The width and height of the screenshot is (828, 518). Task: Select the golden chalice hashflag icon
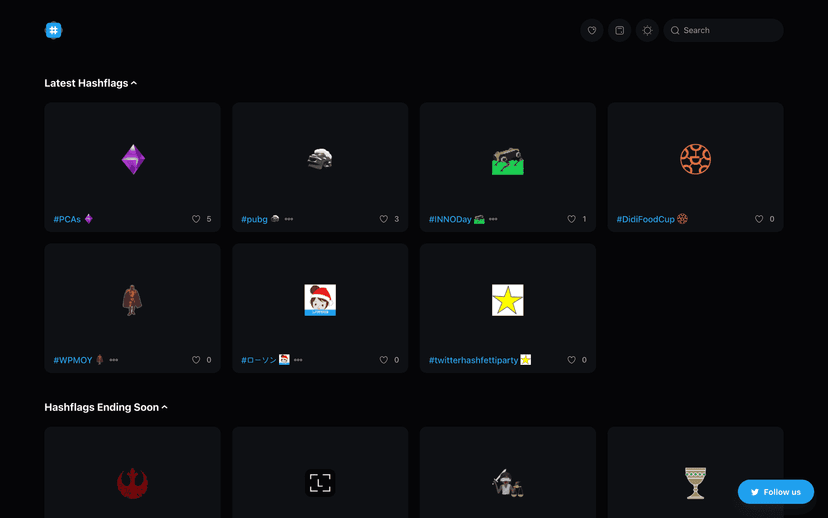tap(695, 483)
